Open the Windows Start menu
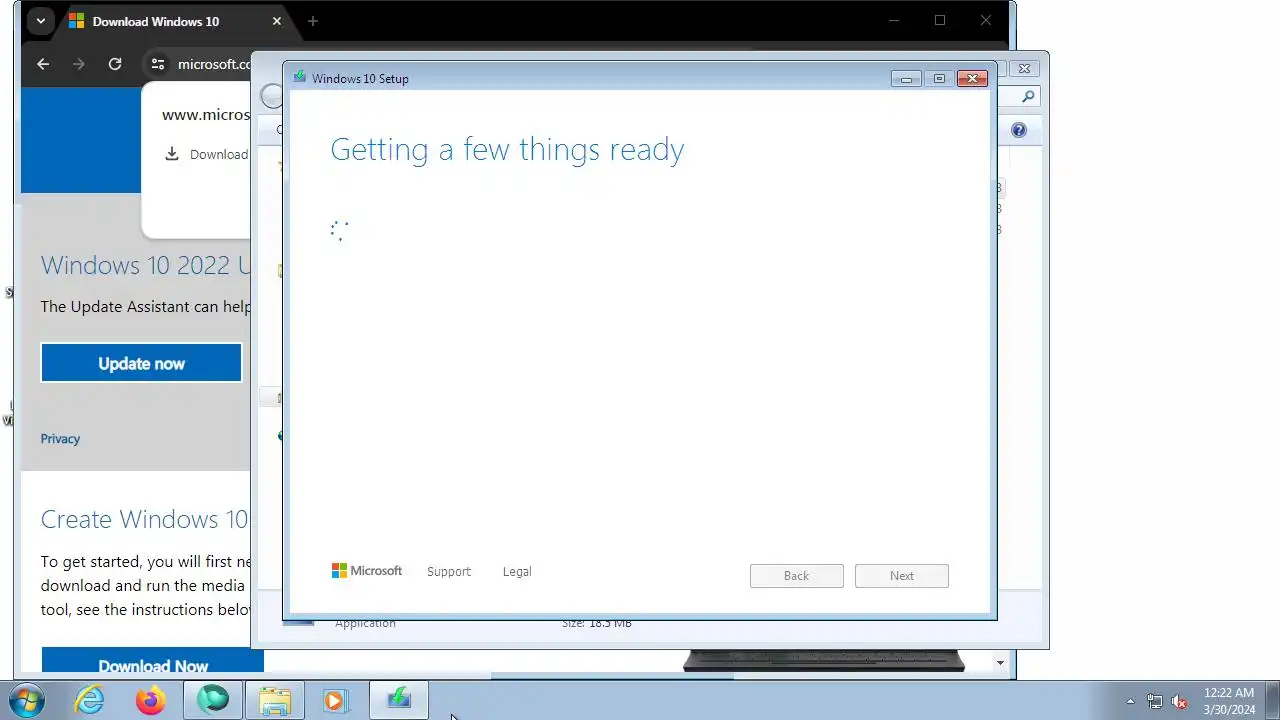The height and width of the screenshot is (720, 1280). (25, 700)
